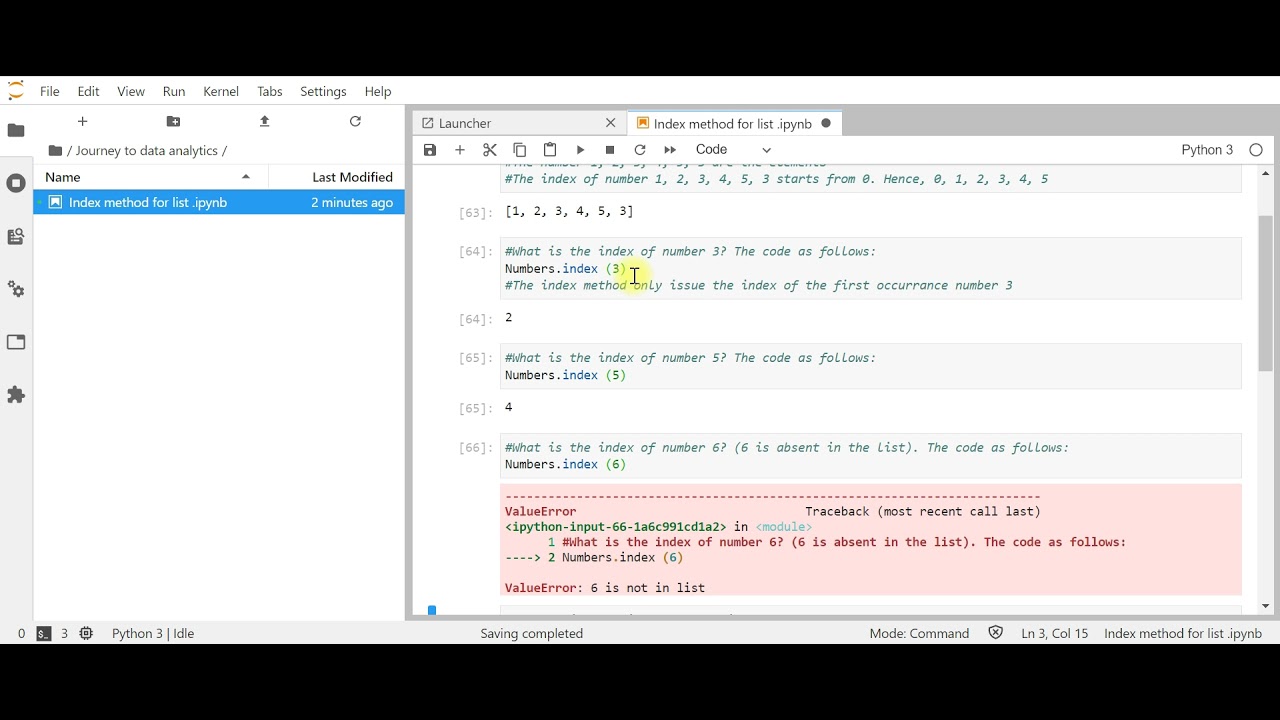Refresh the file list
Screen dimensions: 1280x720
(355, 121)
